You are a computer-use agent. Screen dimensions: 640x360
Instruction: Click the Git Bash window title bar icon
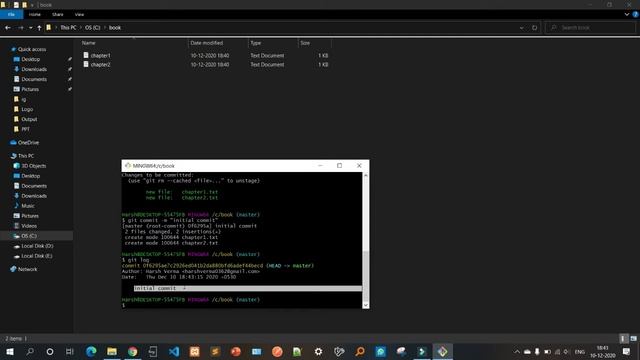click(128, 166)
